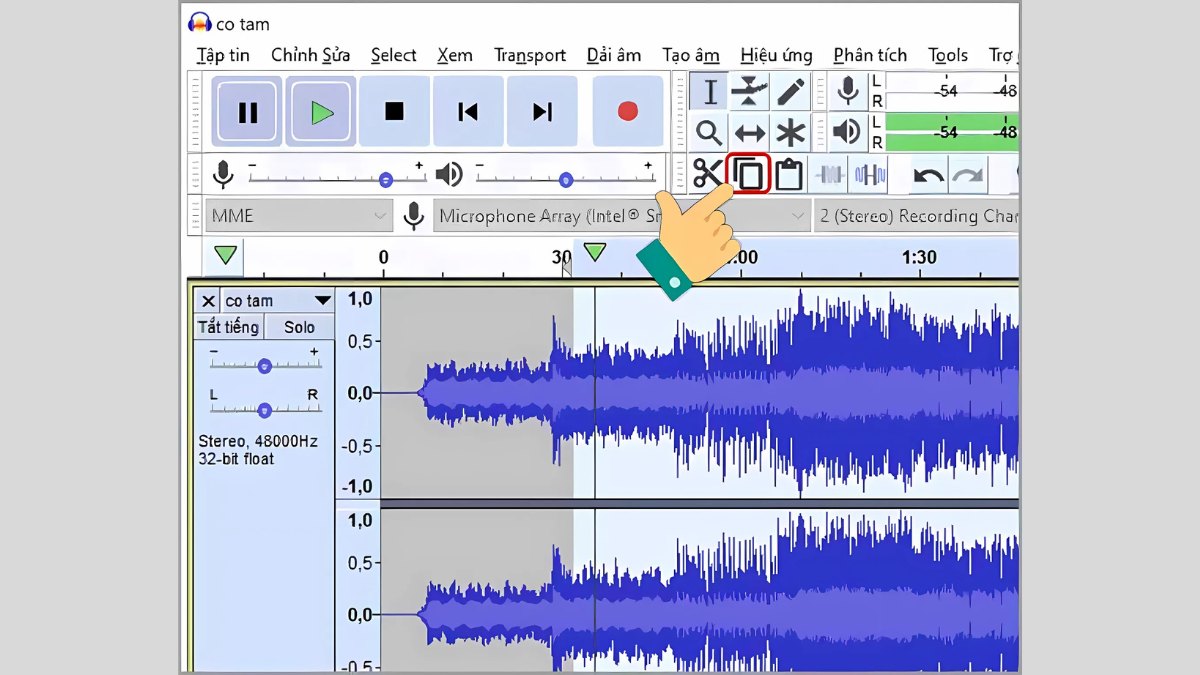Open the Hiệu ứng menu
Image resolution: width=1200 pixels, height=675 pixels.
pyautogui.click(x=776, y=55)
